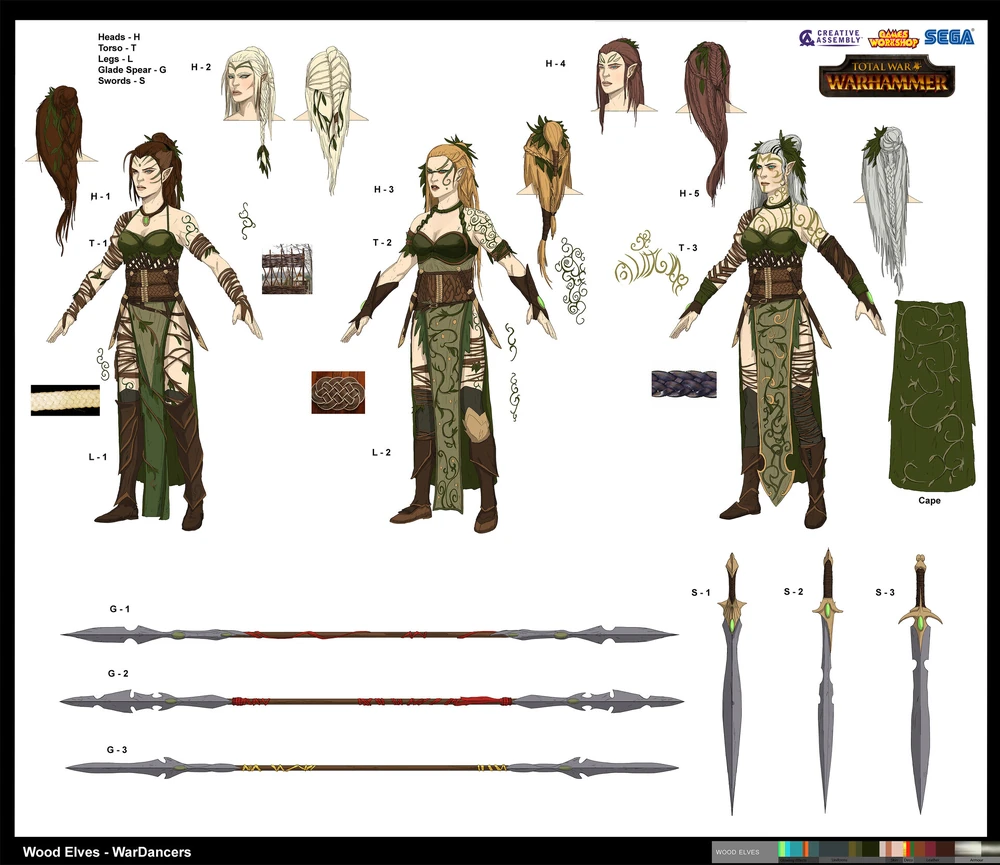Select the woven wicker fence reference photo
The height and width of the screenshot is (865, 1000).
click(287, 269)
